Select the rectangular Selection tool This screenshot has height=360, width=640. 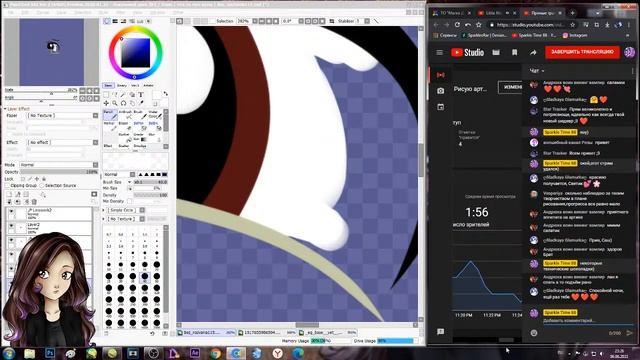coord(106,95)
